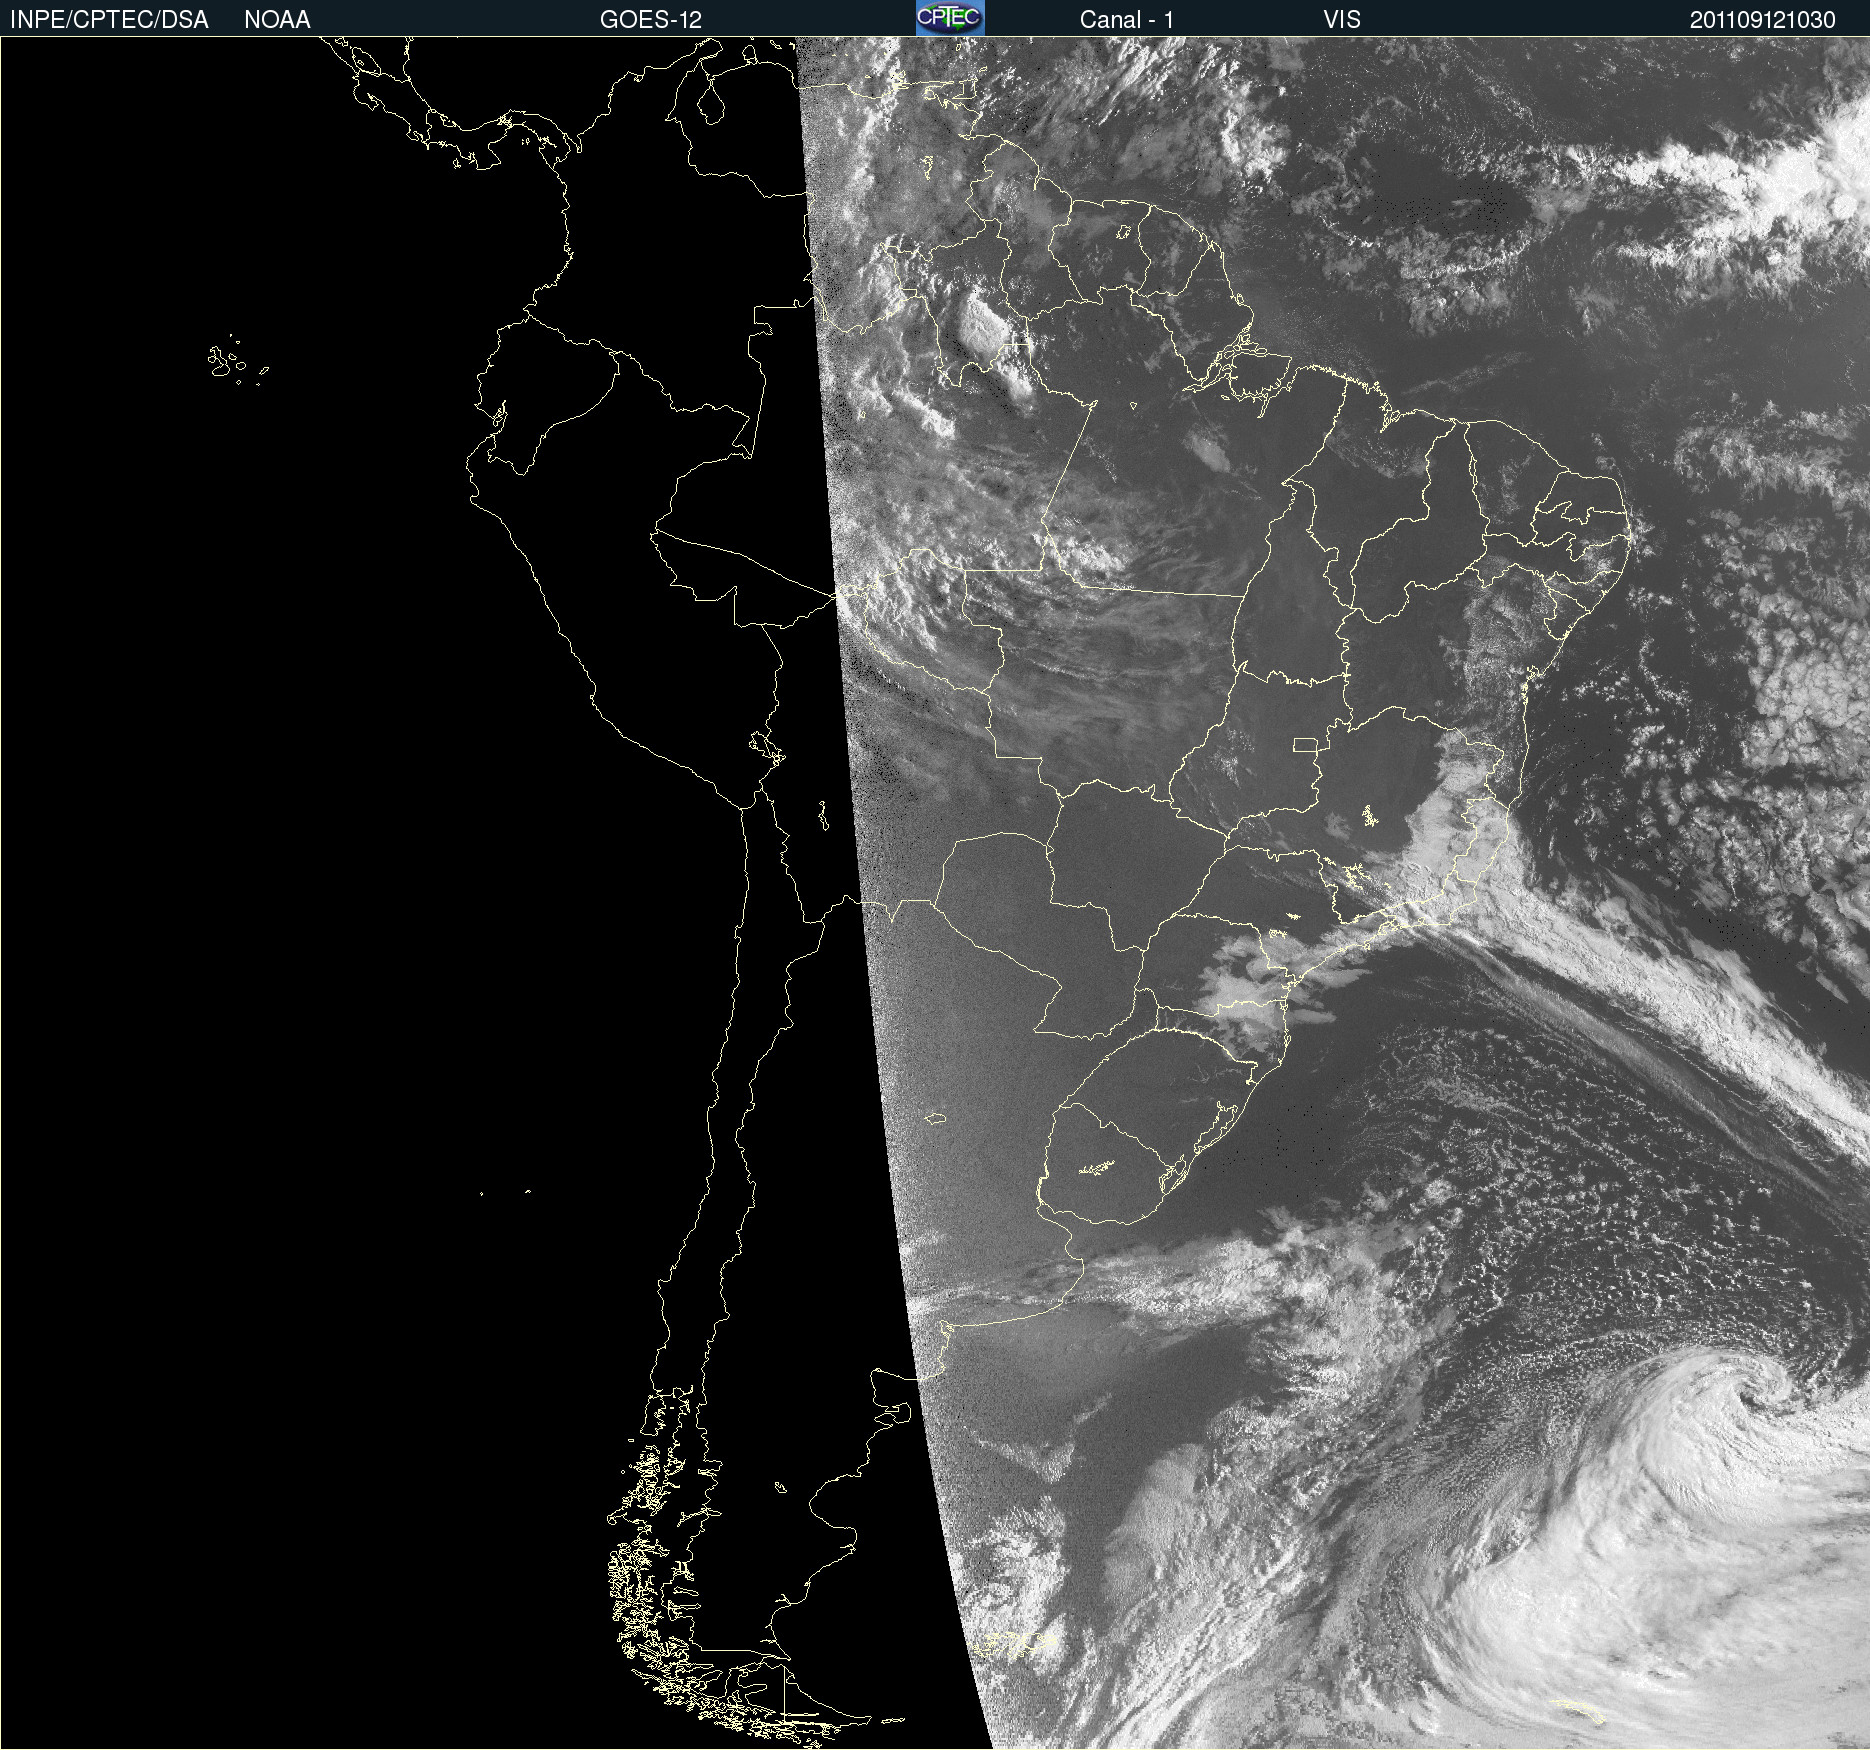Click the 201109121030 timestamp
Image resolution: width=1870 pixels, height=1750 pixels.
pos(1762,19)
